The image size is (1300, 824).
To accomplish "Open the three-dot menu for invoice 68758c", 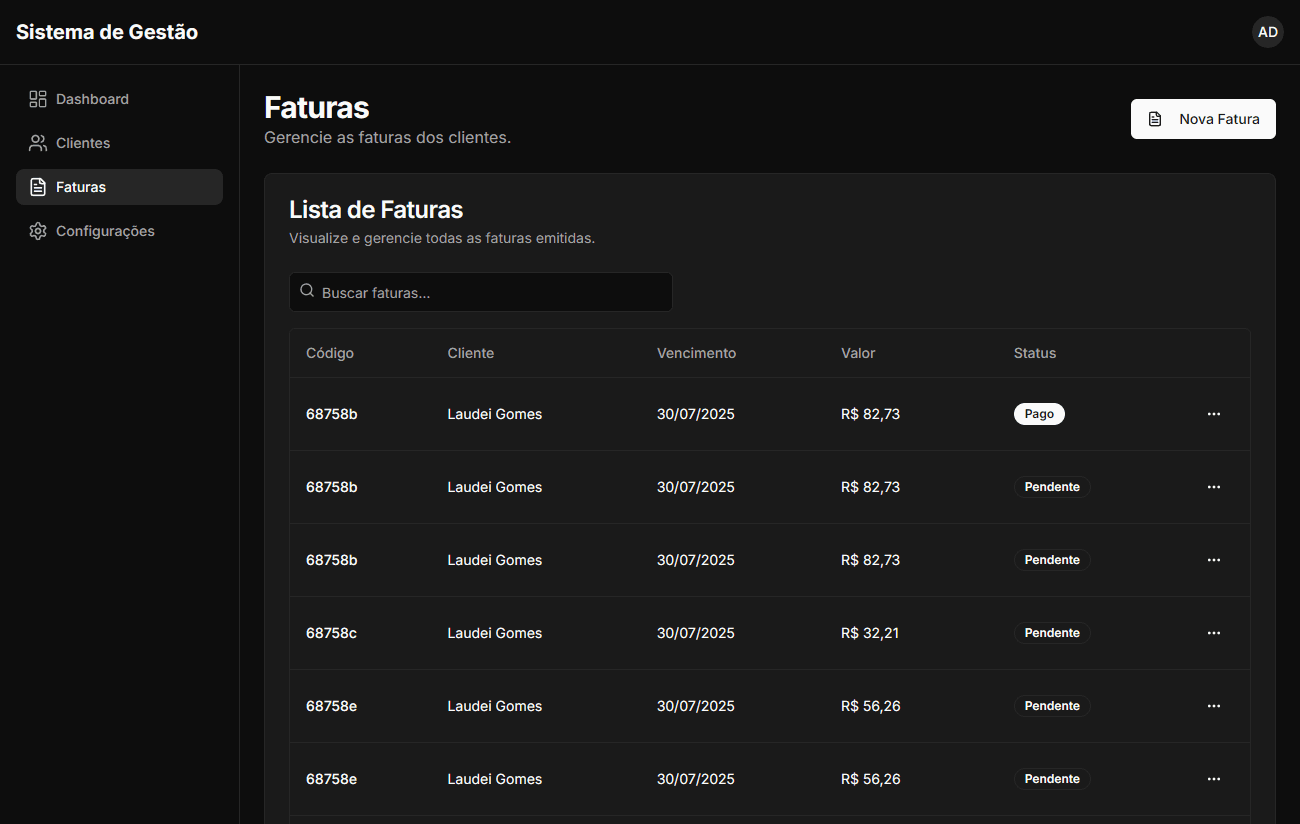I will click(1214, 633).
